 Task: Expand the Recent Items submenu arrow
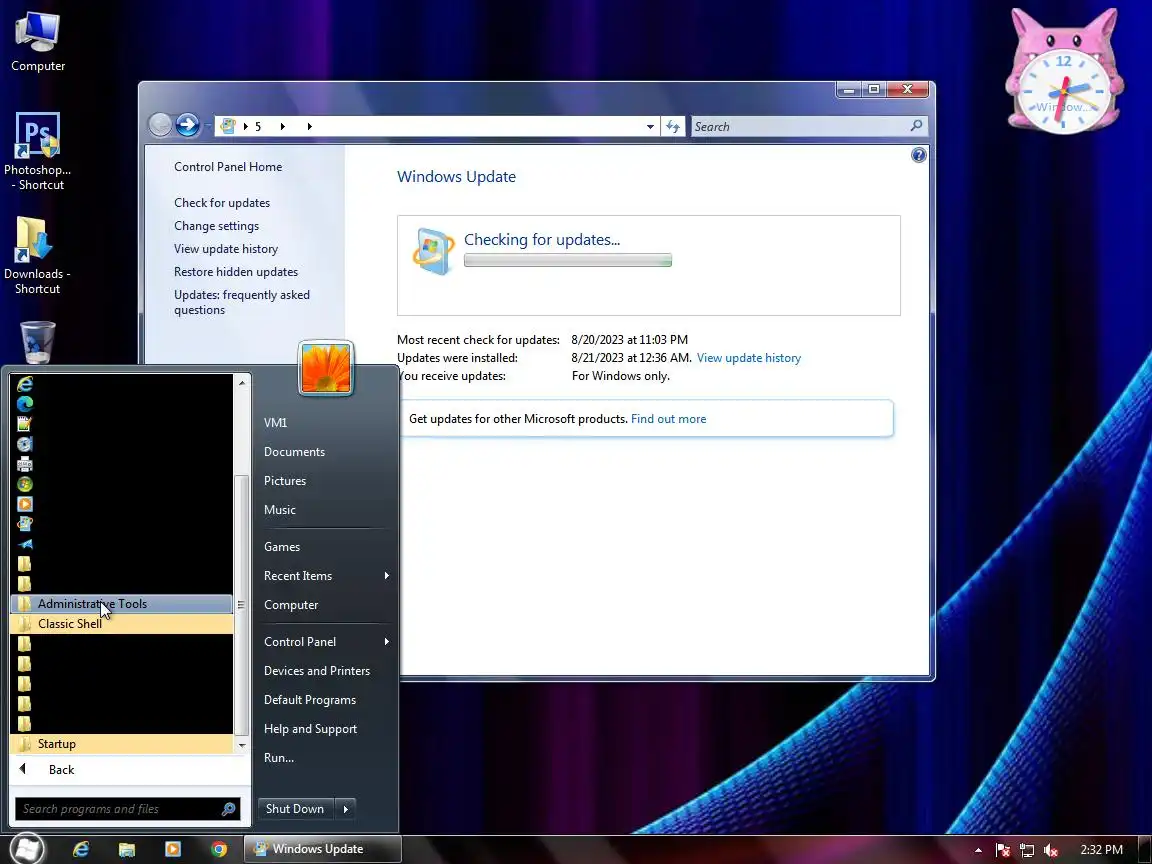coord(386,575)
